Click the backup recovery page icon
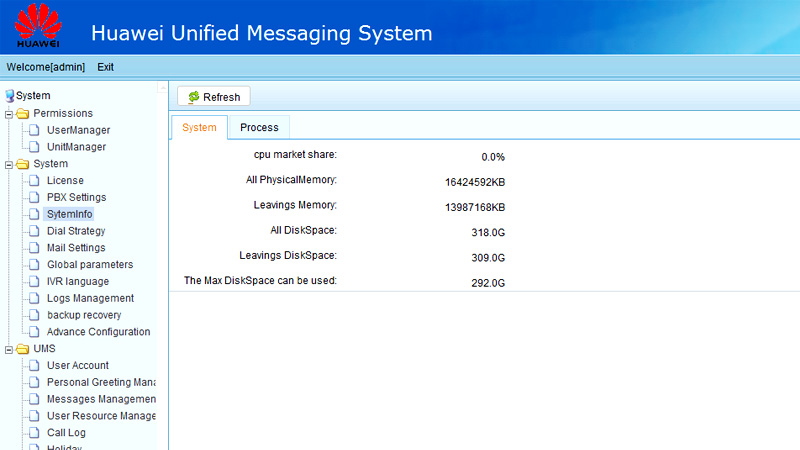The height and width of the screenshot is (450, 800). tap(34, 315)
